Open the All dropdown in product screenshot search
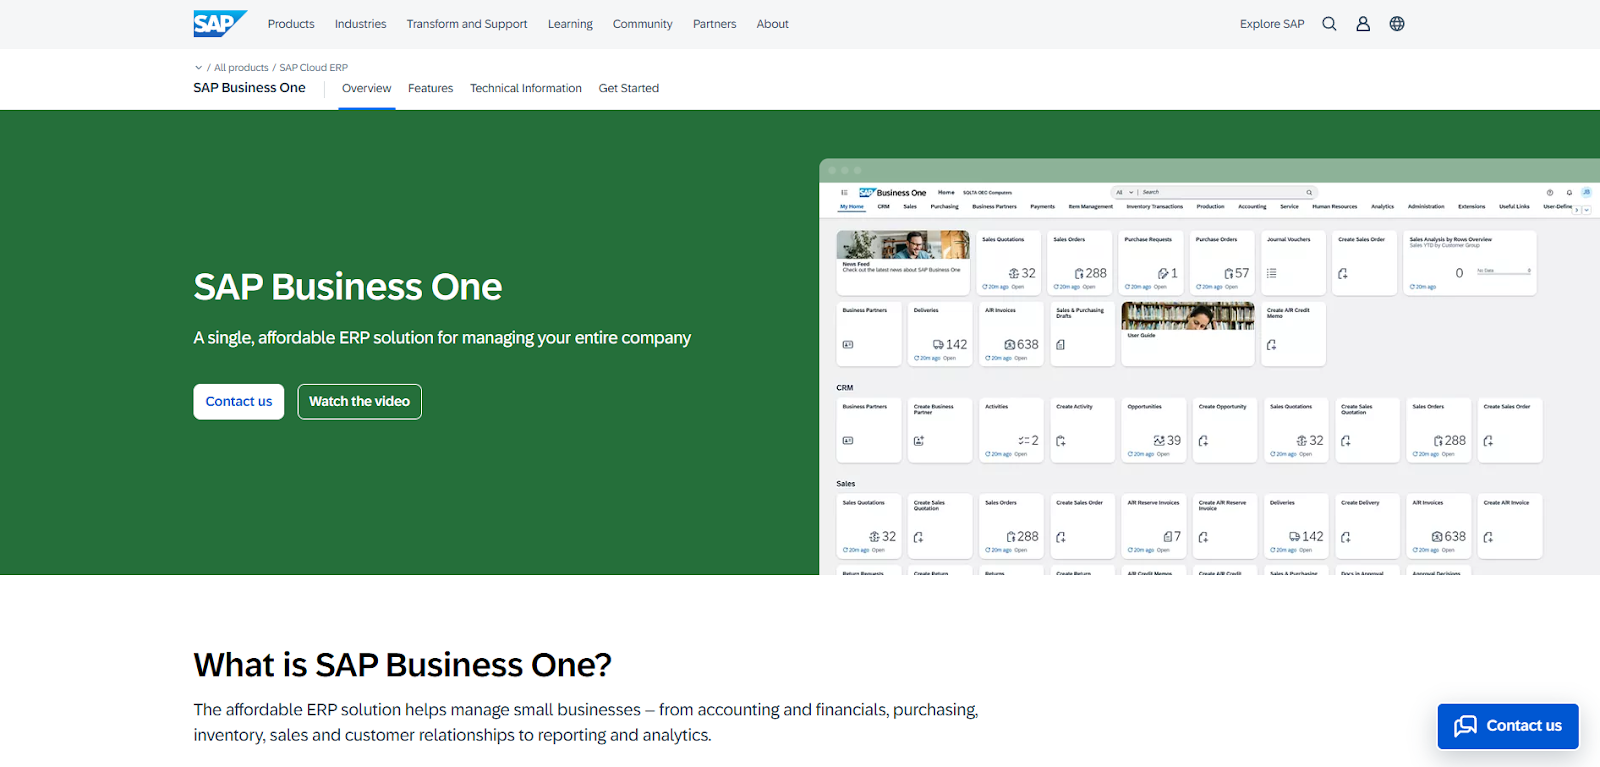 pos(1125,192)
